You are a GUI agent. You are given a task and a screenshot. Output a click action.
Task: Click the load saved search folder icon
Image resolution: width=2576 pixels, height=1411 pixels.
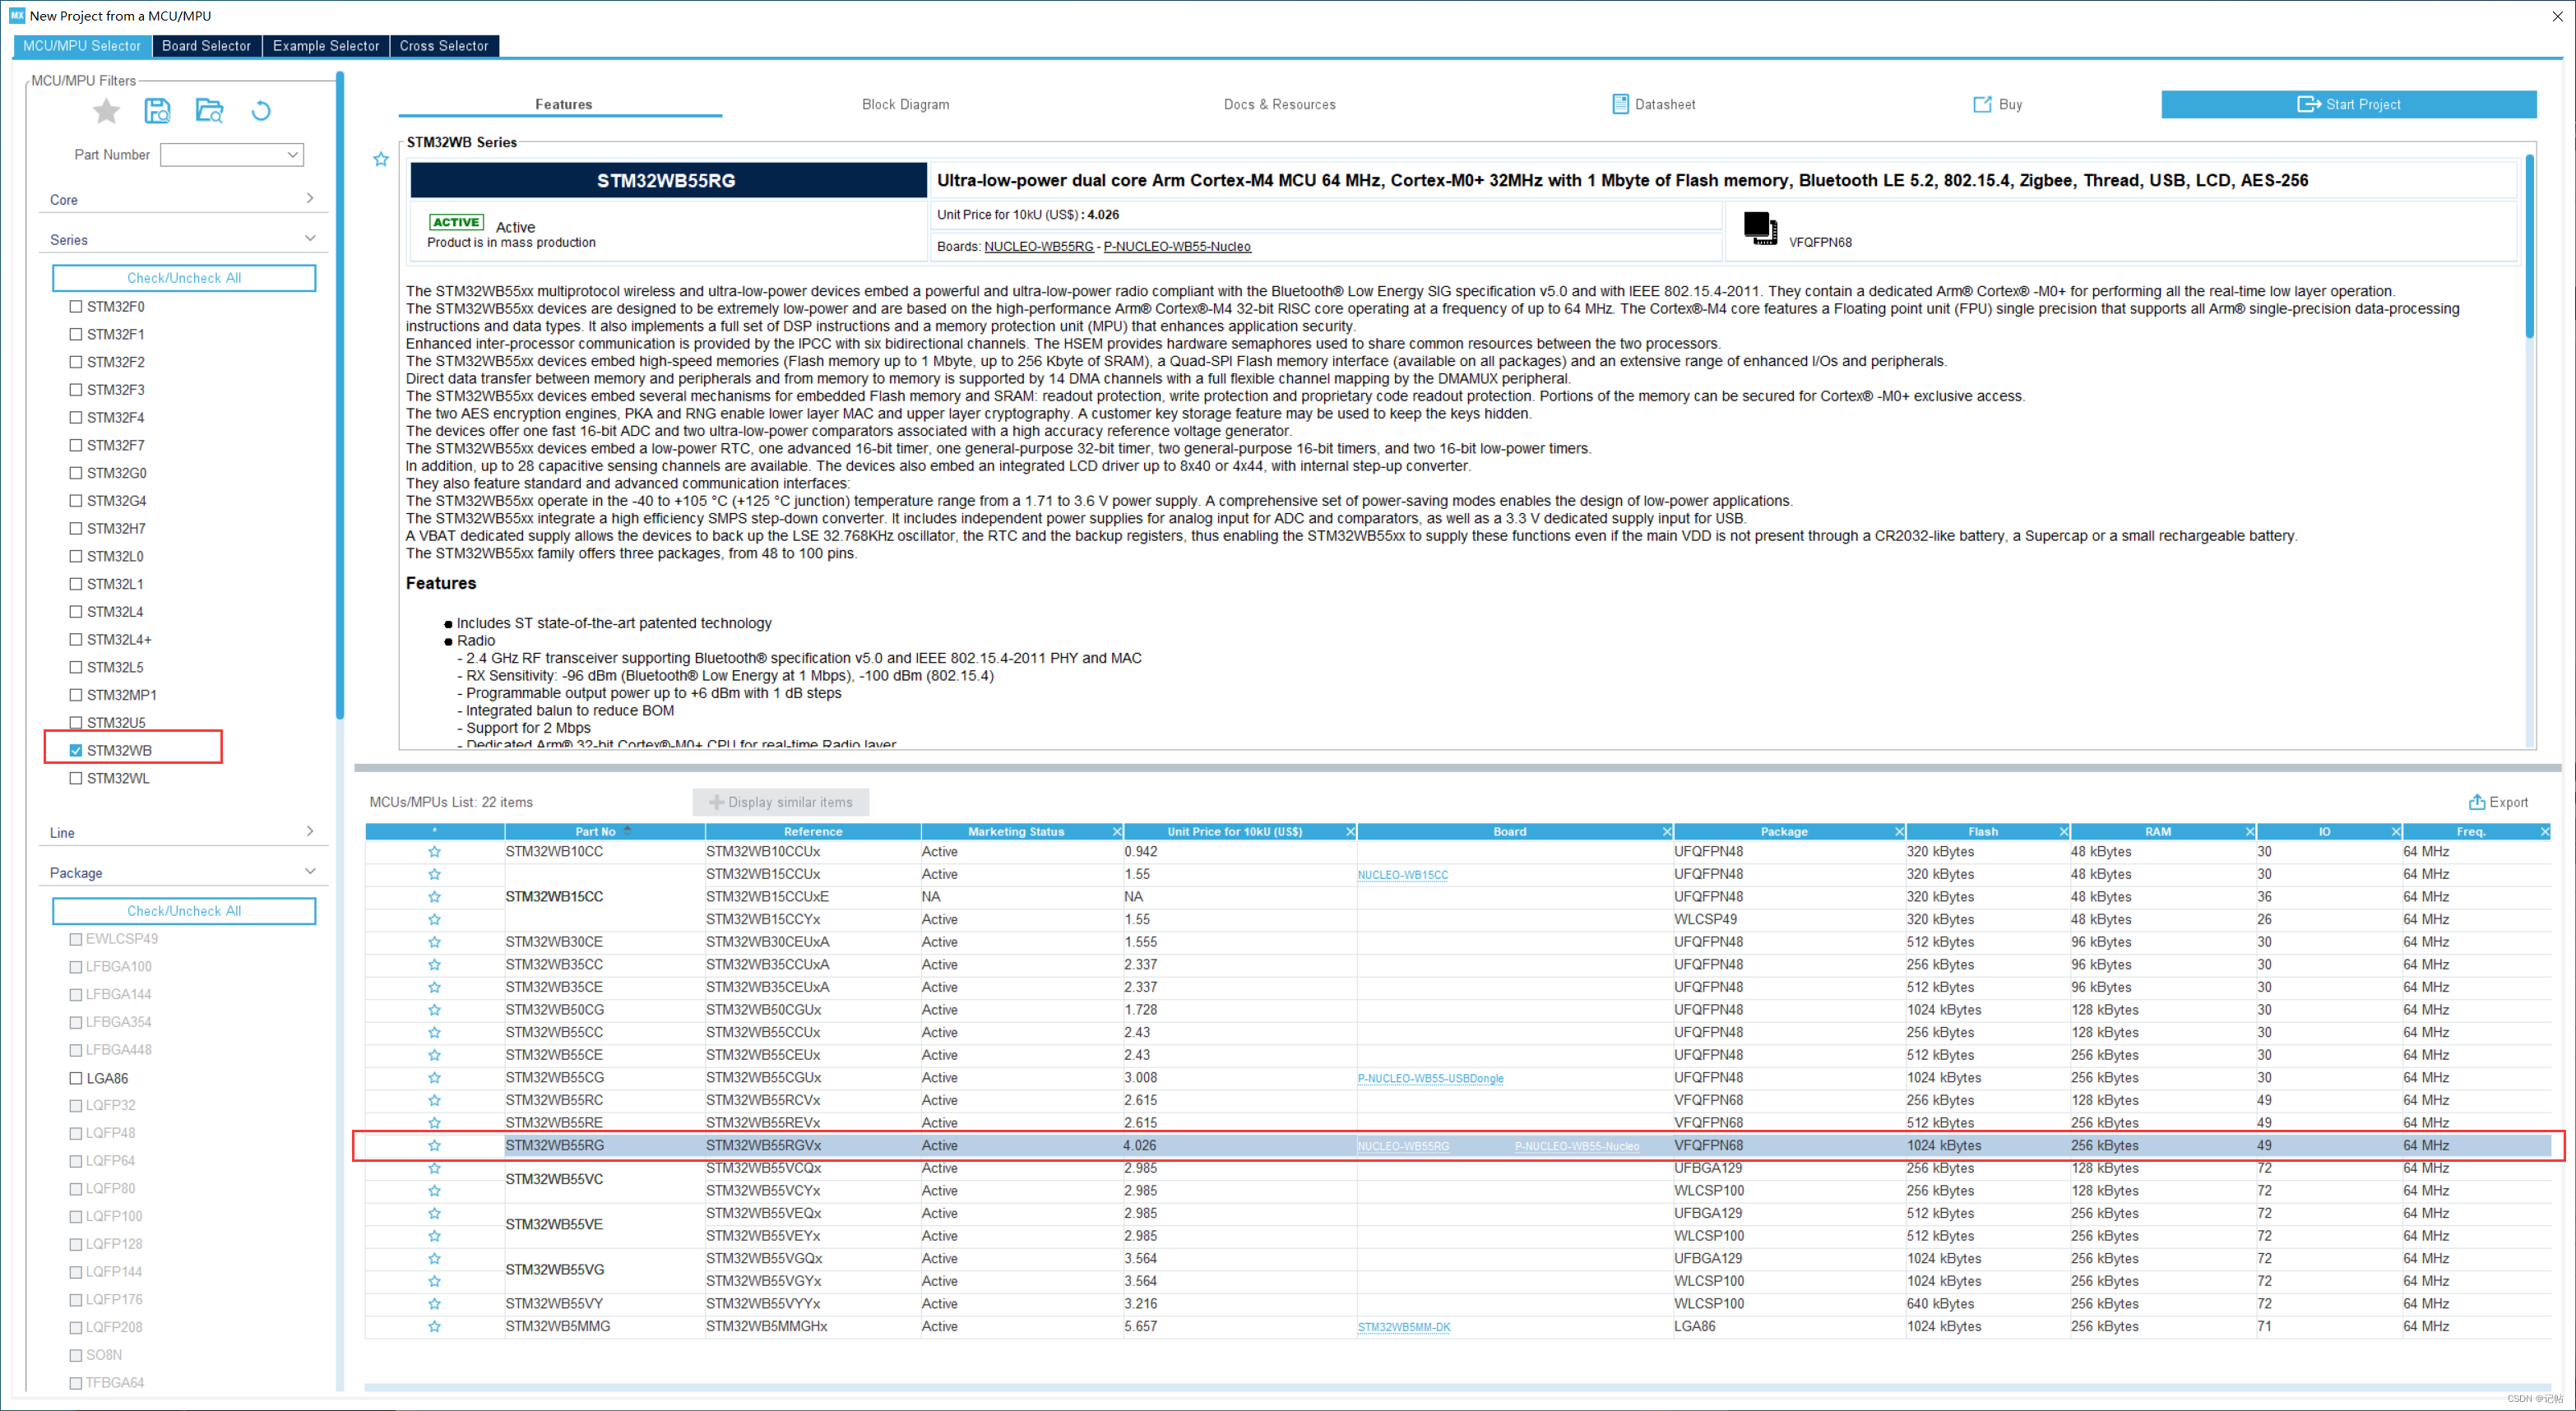coord(209,111)
